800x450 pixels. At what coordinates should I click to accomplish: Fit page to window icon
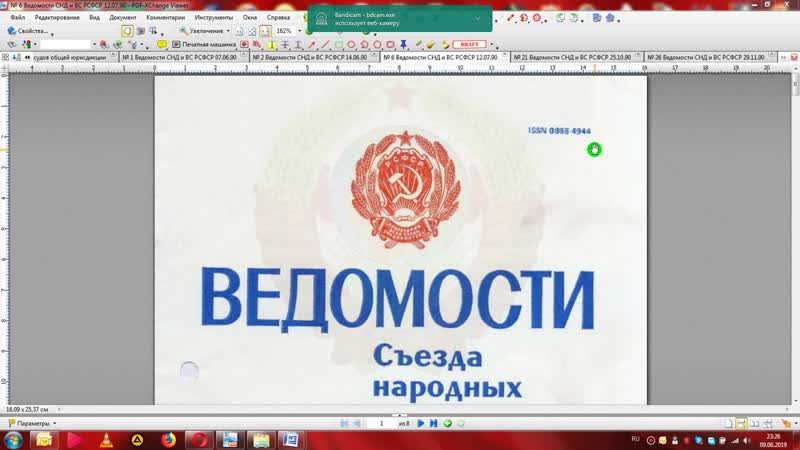click(252, 31)
